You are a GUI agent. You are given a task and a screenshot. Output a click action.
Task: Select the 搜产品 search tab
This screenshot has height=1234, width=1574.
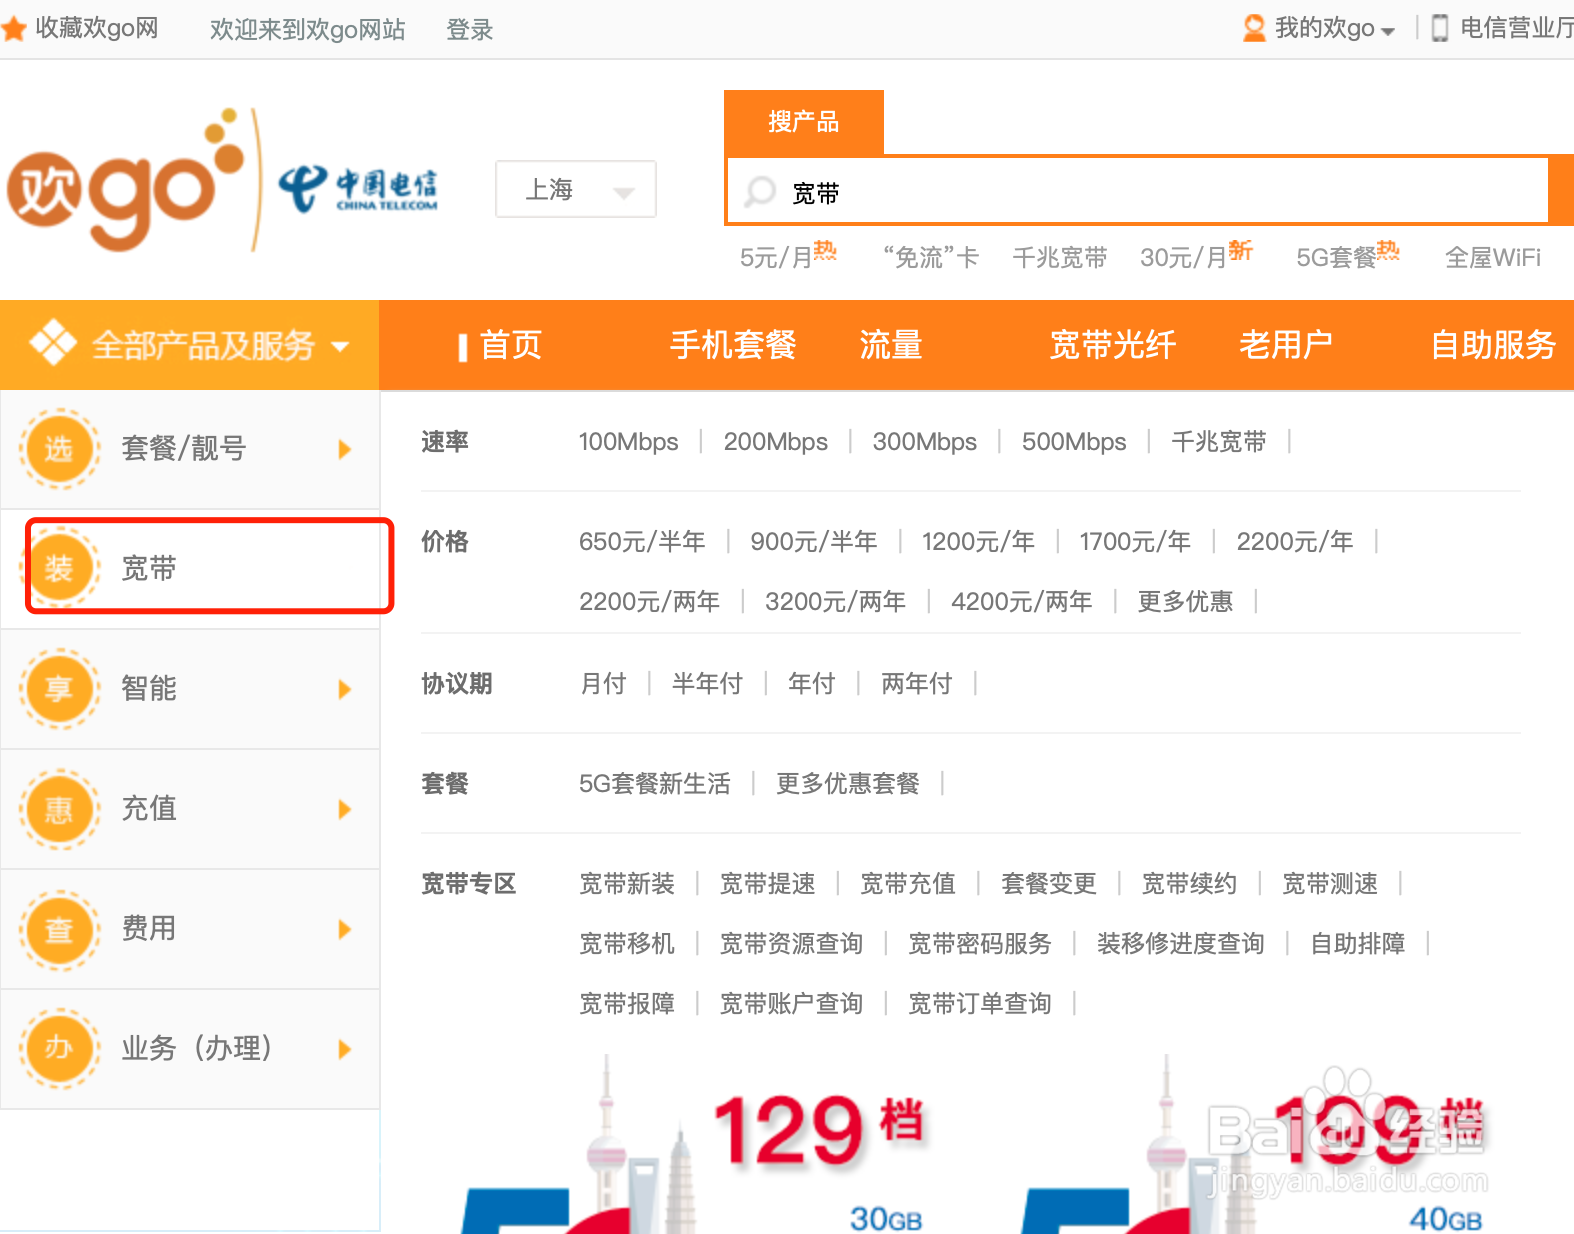[x=804, y=122]
